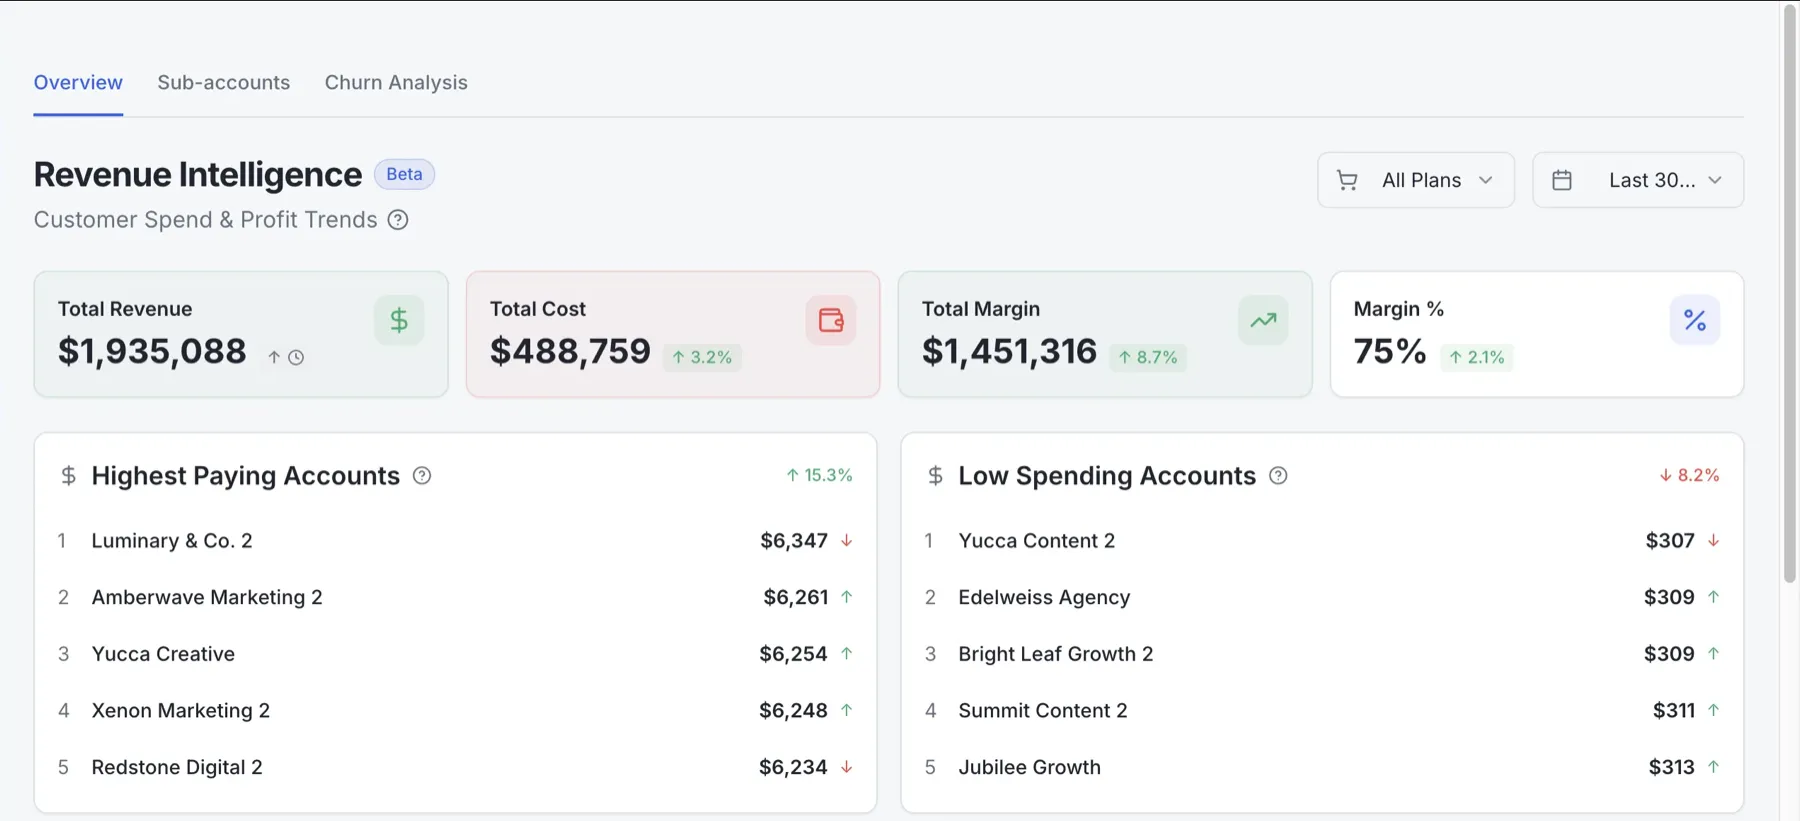Click the dollar icon in Total Revenue card
Image resolution: width=1800 pixels, height=821 pixels.
click(x=399, y=321)
